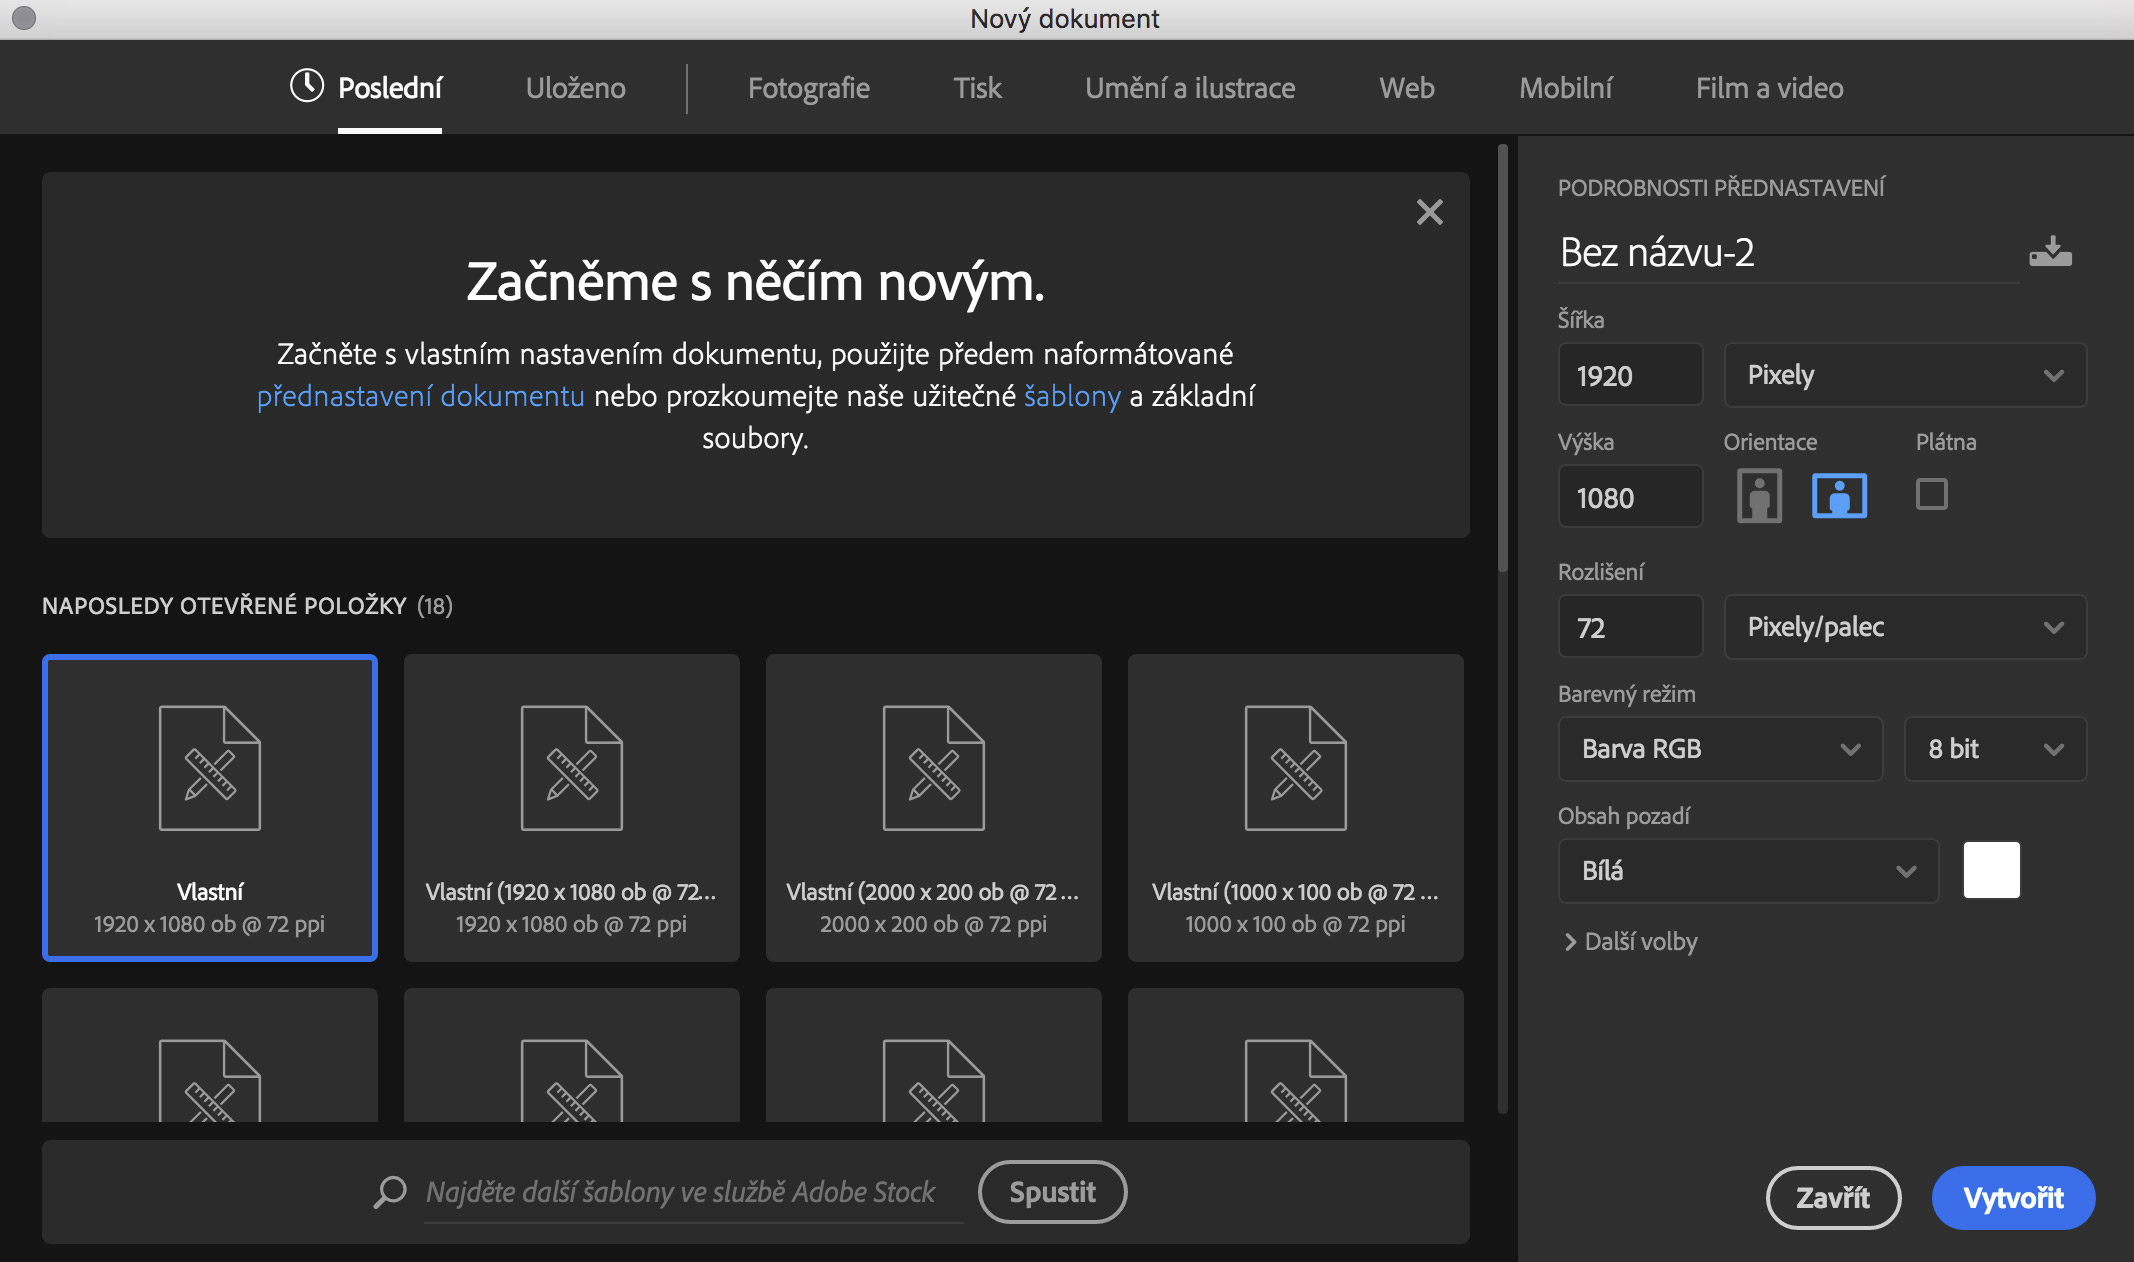
Task: Enable the Plátna checkbox
Action: pos(1932,494)
